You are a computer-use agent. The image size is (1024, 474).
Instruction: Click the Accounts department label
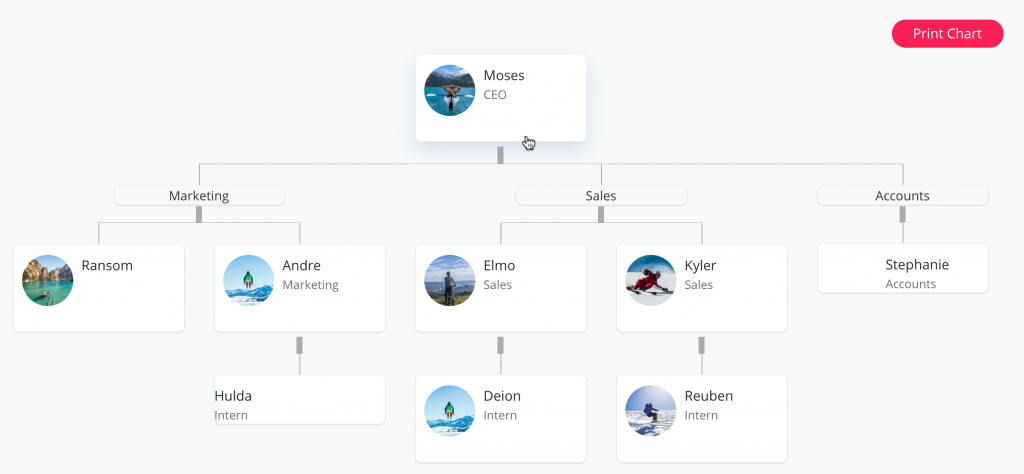click(902, 196)
